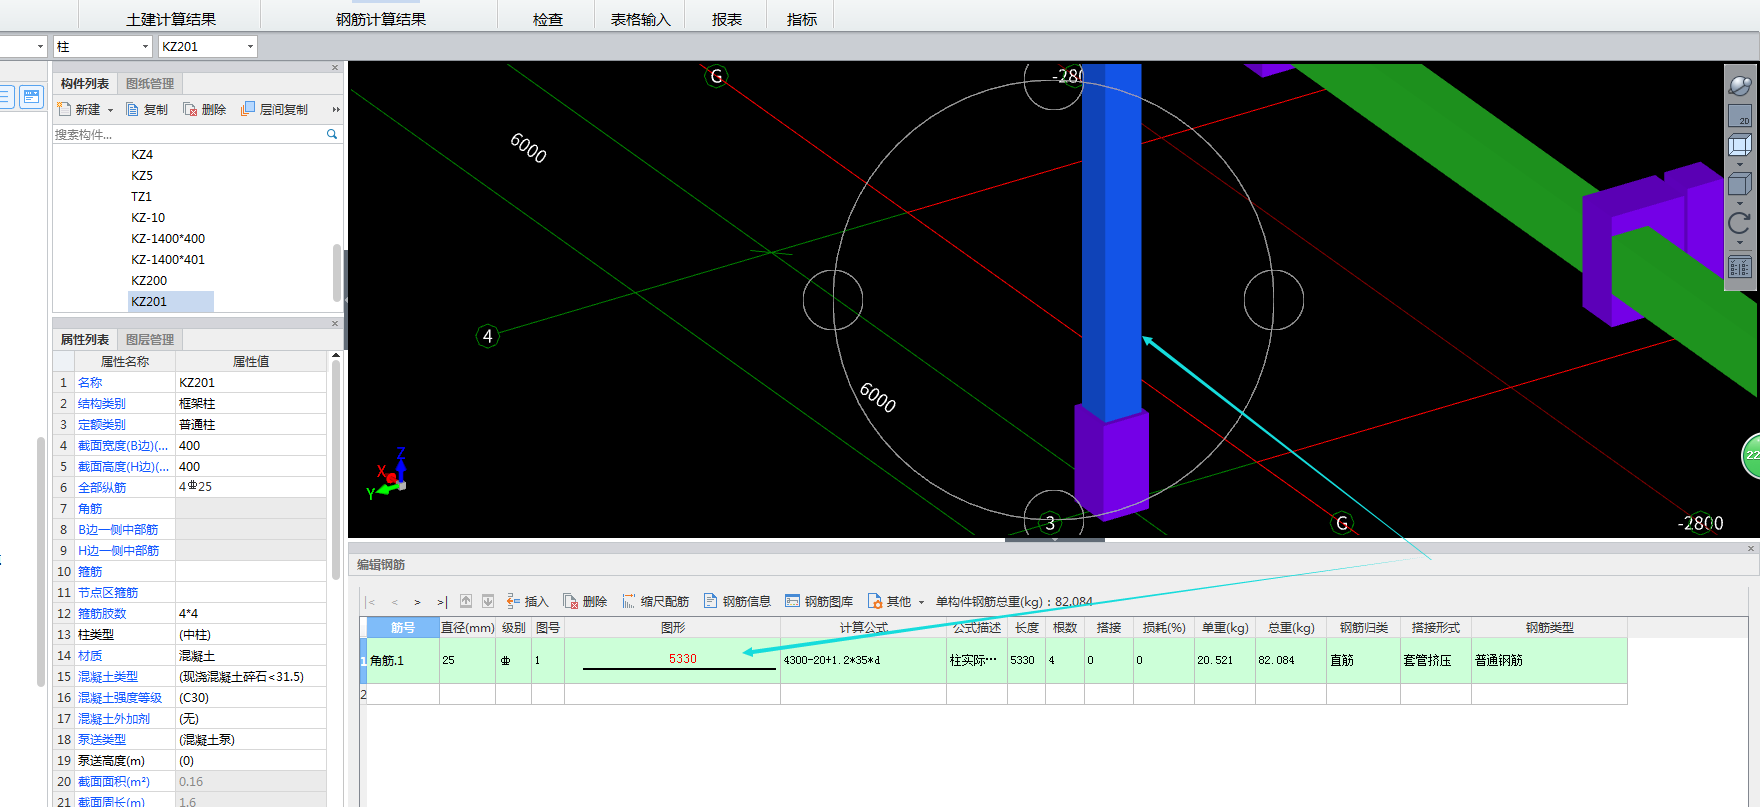Viewport: 1760px width, 807px height.
Task: Select KZ5 in component list
Action: click(x=142, y=176)
